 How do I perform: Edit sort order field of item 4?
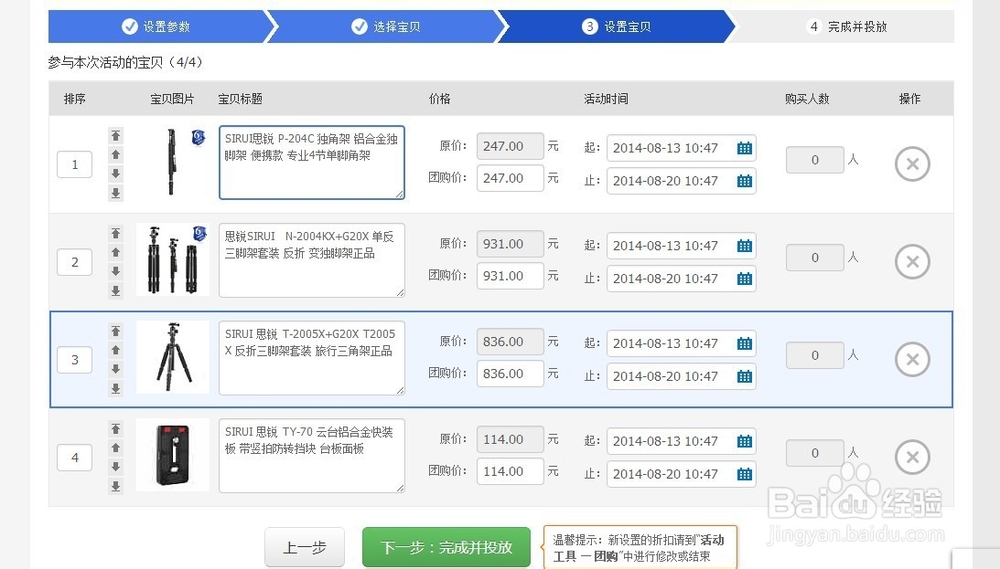coord(75,457)
